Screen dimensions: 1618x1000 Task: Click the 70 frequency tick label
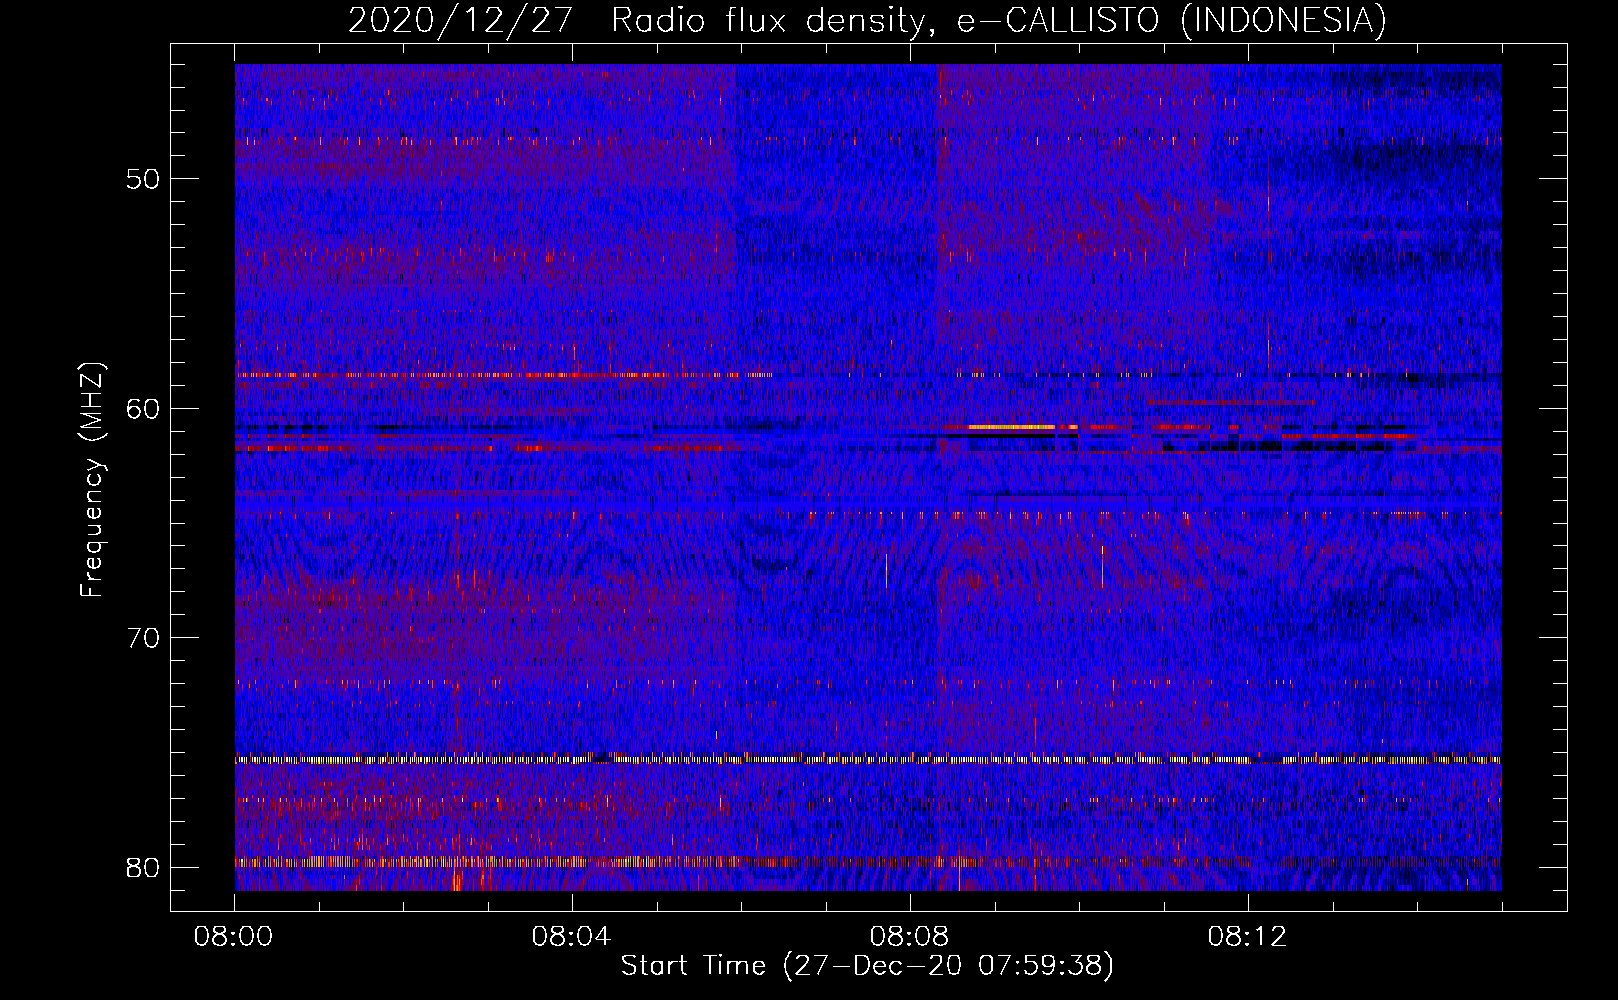pyautogui.click(x=143, y=638)
